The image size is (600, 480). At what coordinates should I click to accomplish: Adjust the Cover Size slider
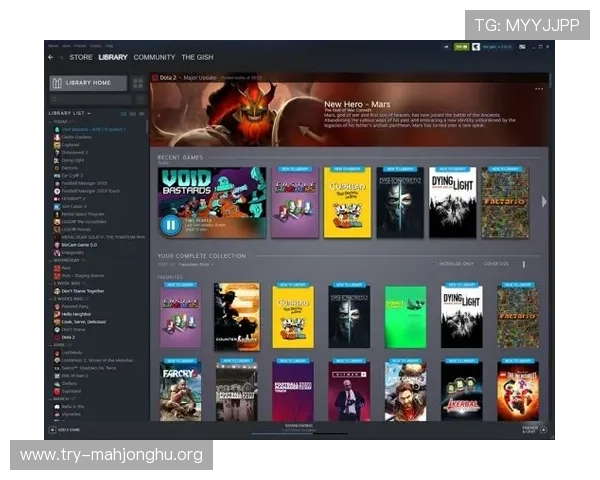coord(524,264)
